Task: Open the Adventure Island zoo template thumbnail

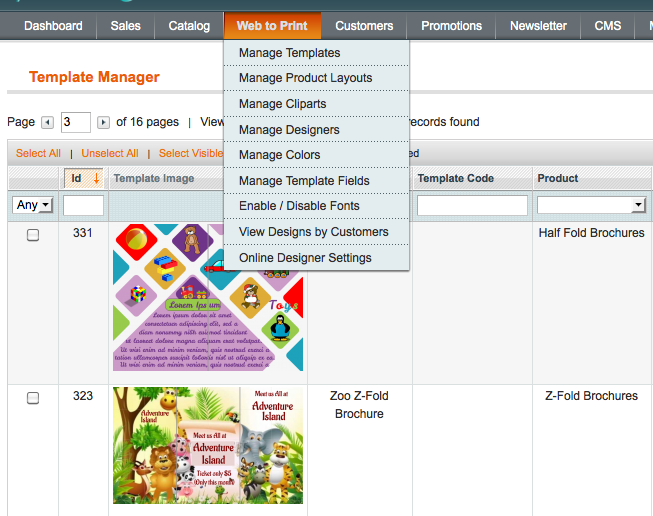Action: [x=208, y=446]
